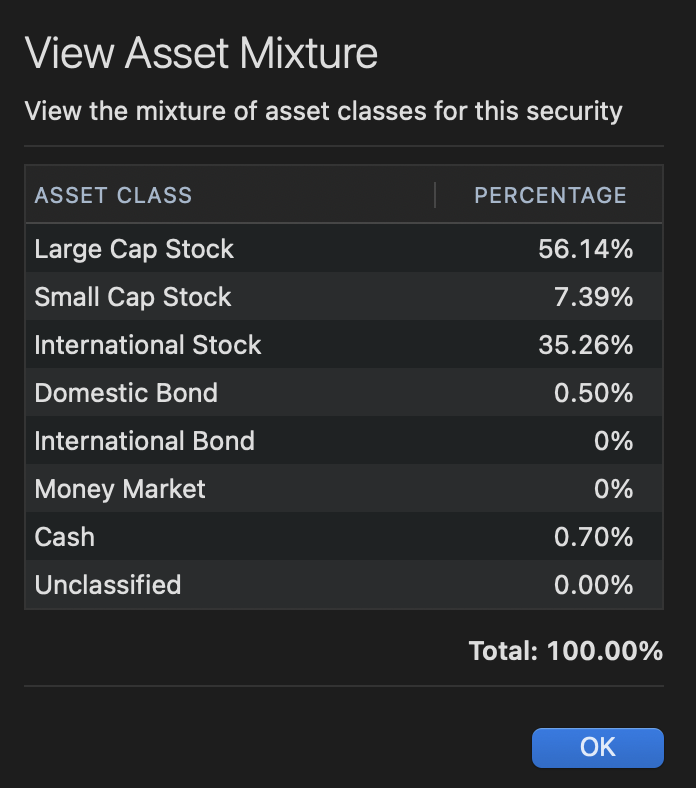Select the International Stock row label
696x788 pixels.
(x=148, y=345)
